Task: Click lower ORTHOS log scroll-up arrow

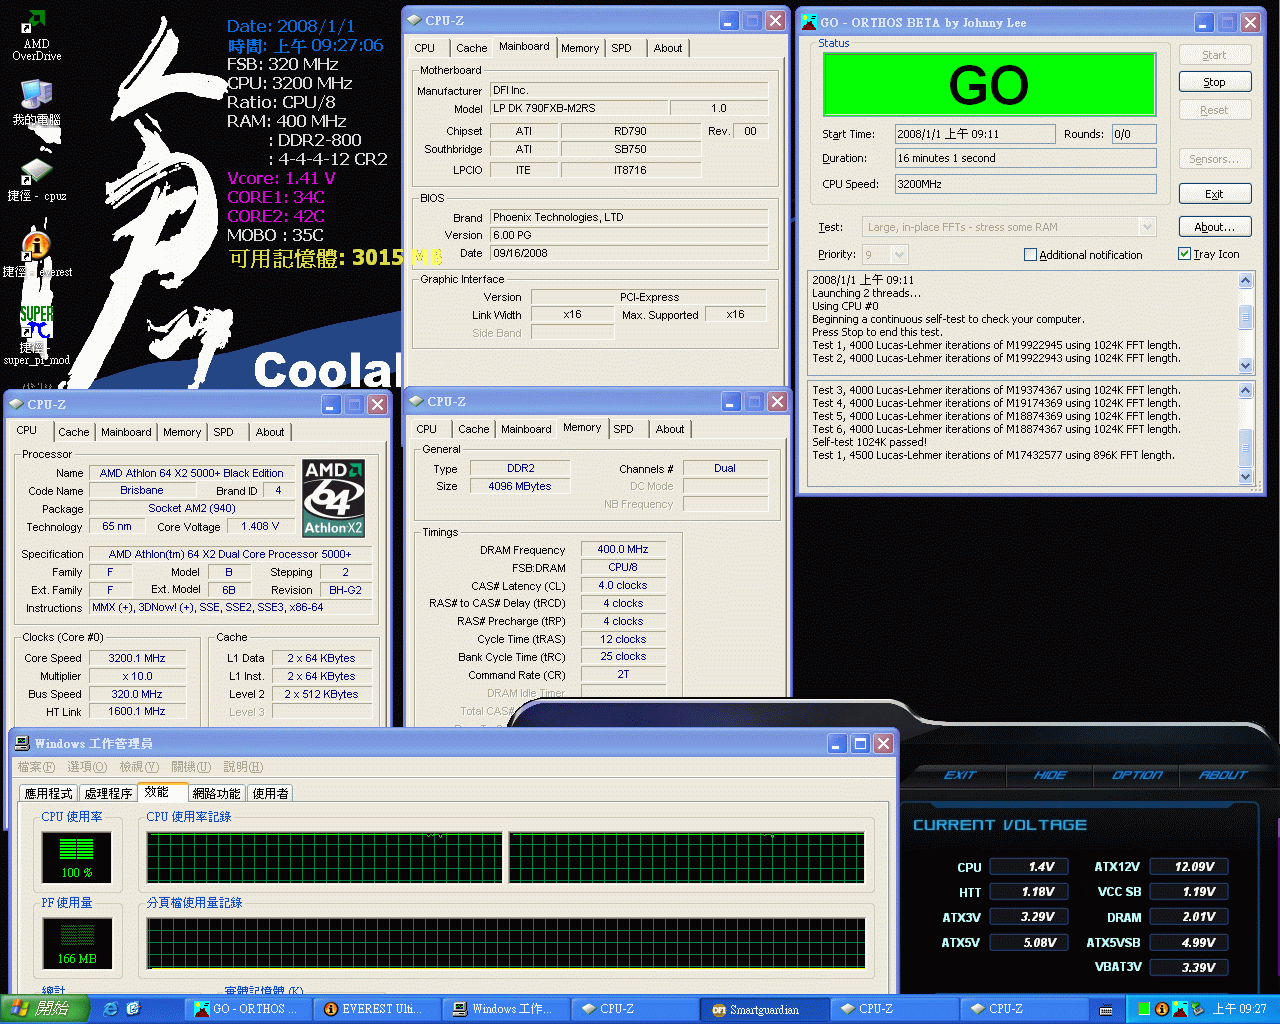Action: point(1245,391)
